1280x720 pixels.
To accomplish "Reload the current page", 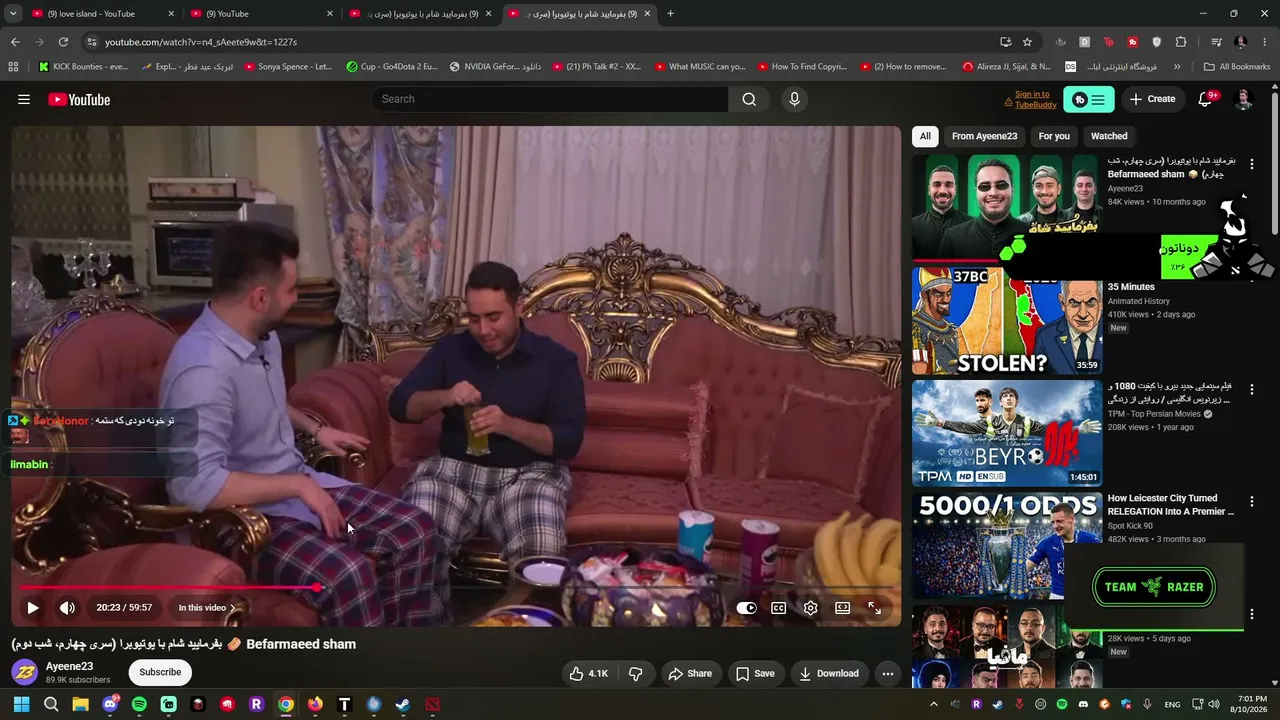I will (63, 42).
